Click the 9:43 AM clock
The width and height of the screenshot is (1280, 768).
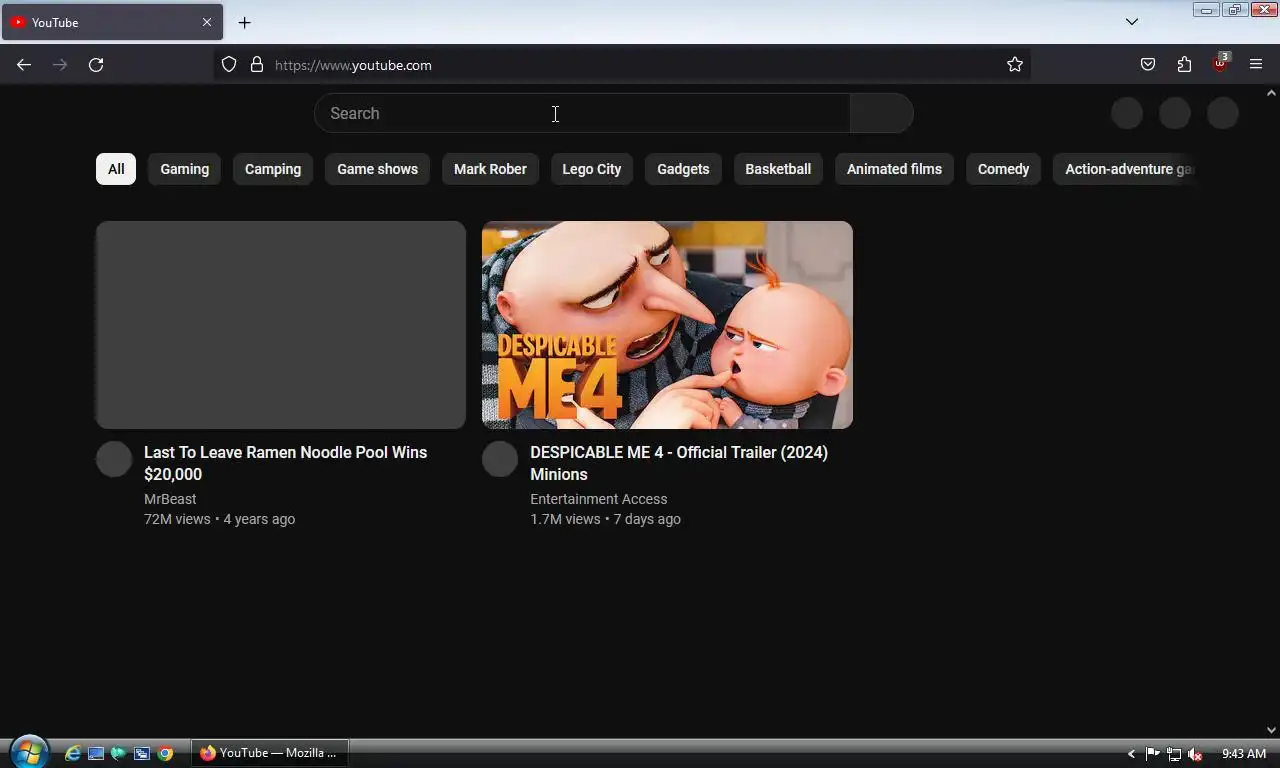point(1244,754)
